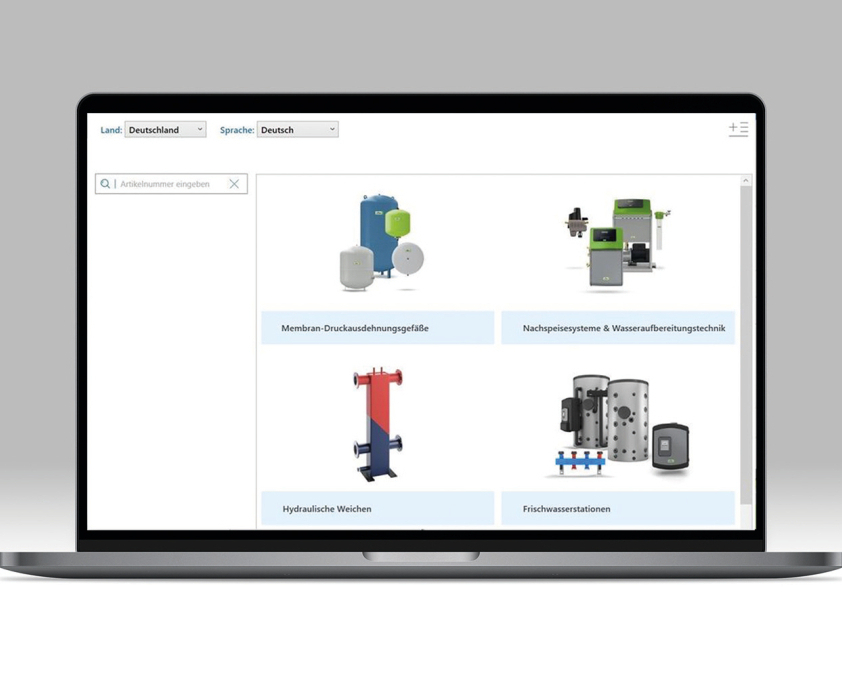Select the Frischwasserstationen category label
The image size is (842, 675).
click(618, 508)
